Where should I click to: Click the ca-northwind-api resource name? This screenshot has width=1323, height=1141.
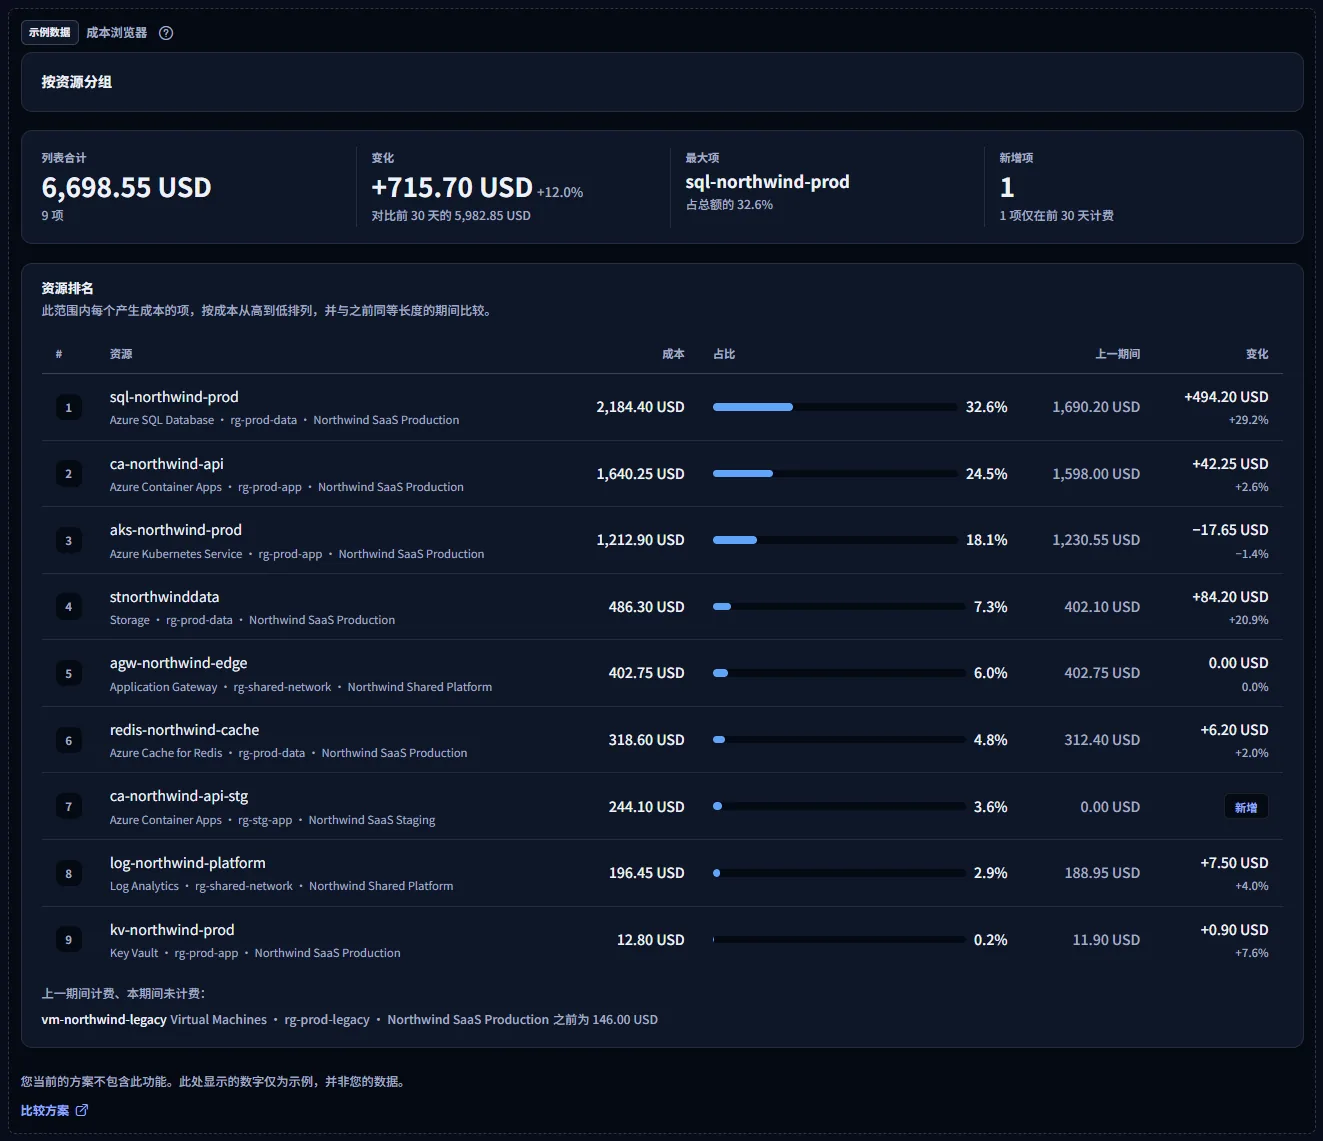click(x=167, y=464)
